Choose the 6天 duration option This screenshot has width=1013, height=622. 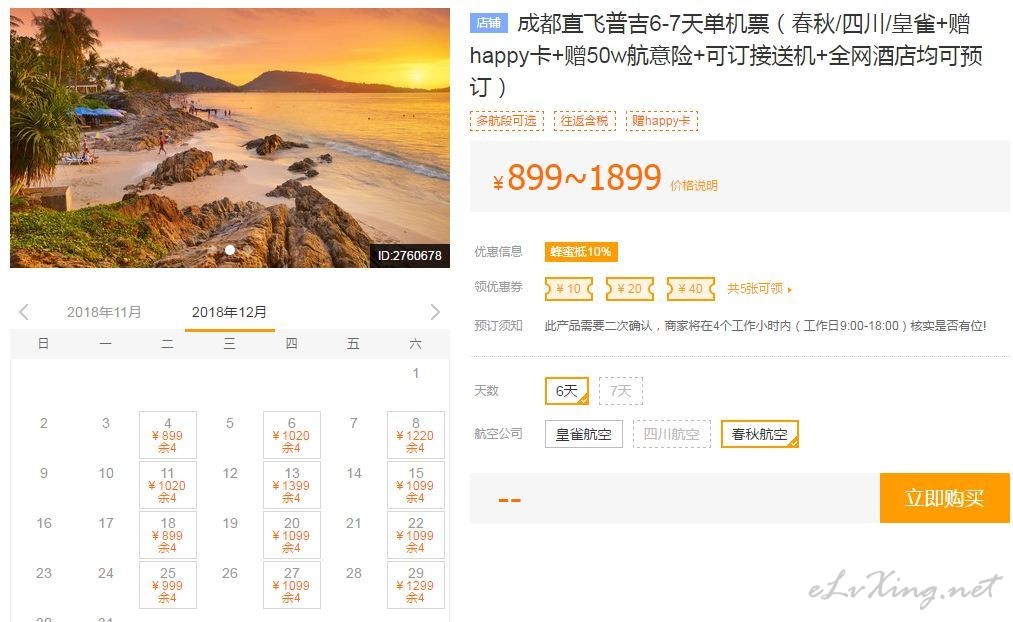567,391
